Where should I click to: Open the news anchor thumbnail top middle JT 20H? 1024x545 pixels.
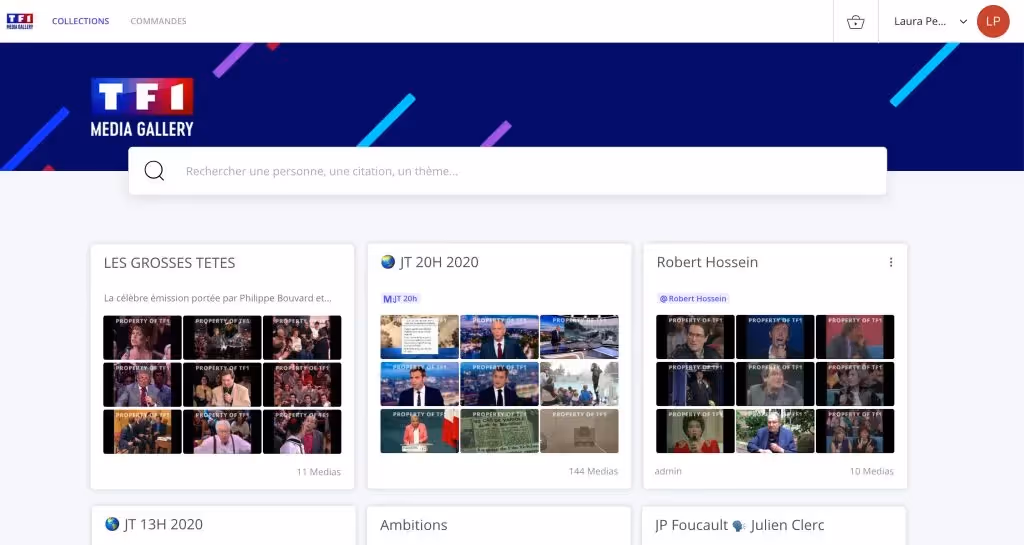coord(500,337)
